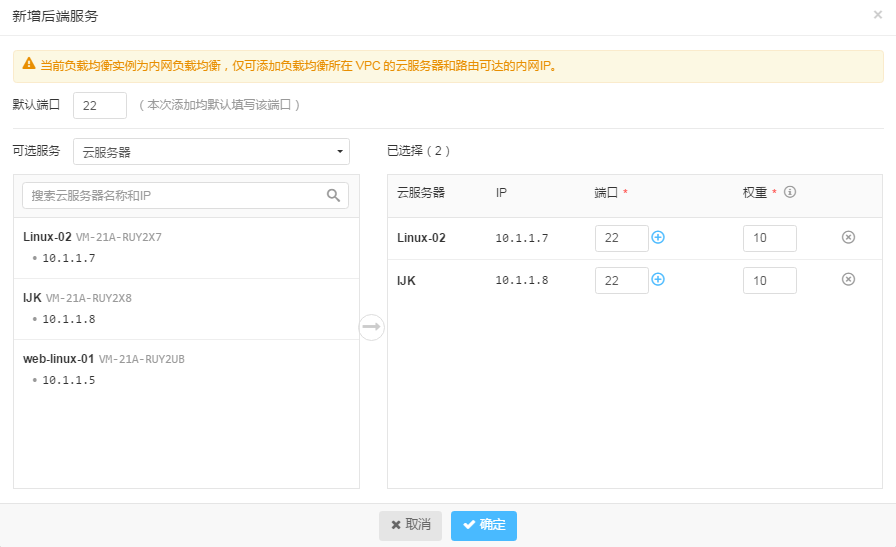This screenshot has height=547, width=896.
Task: Click the search magnifier icon
Action: tap(333, 195)
